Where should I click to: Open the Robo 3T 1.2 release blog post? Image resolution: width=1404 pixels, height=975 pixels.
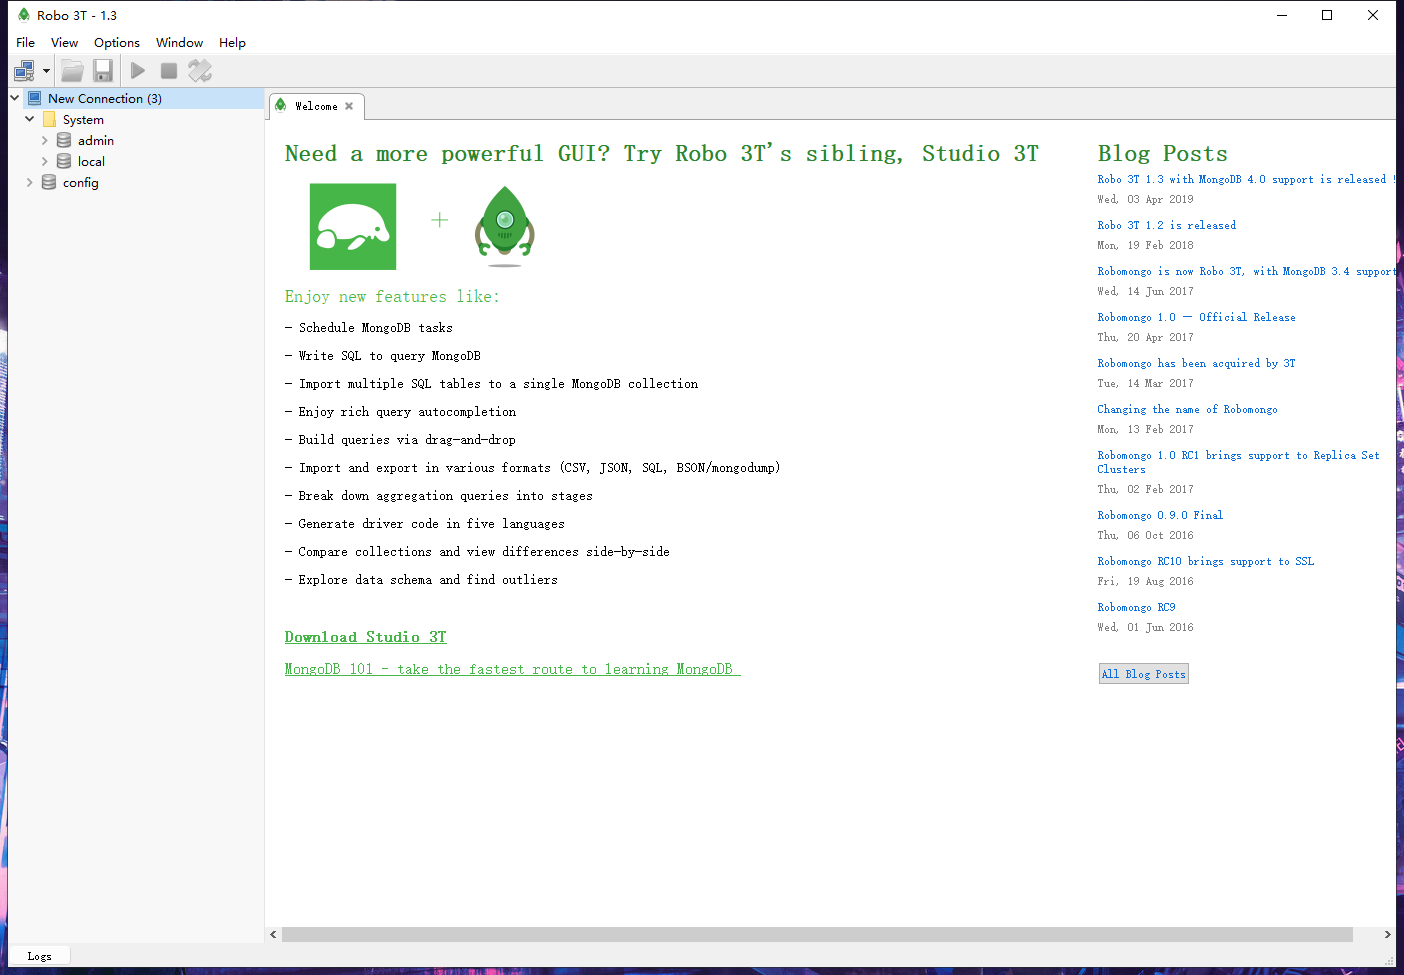1166,225
